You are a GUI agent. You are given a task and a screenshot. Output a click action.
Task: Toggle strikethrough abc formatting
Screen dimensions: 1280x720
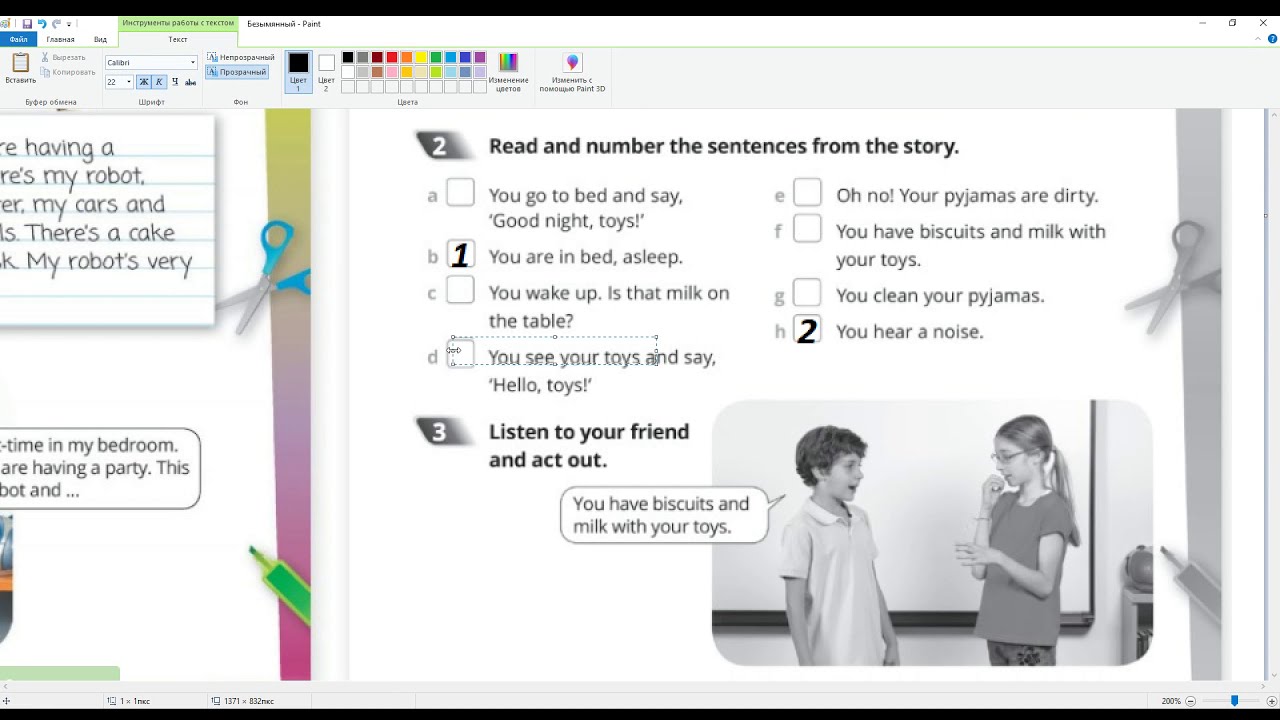tap(190, 82)
